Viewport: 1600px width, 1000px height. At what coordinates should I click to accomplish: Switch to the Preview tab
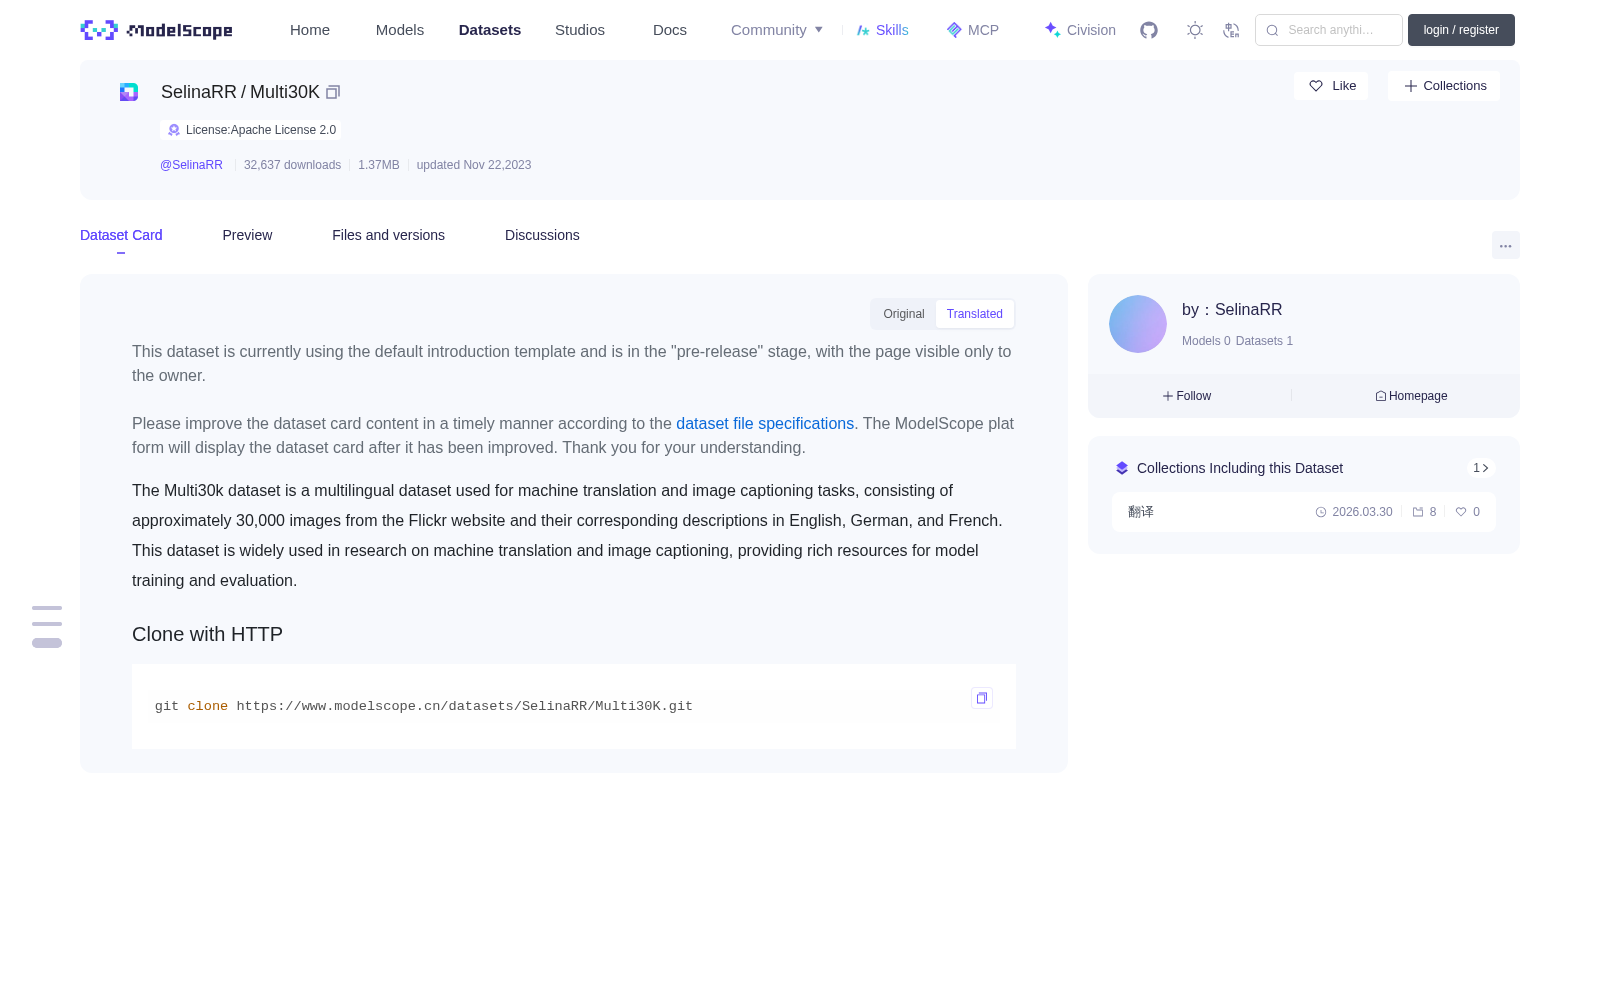click(247, 235)
